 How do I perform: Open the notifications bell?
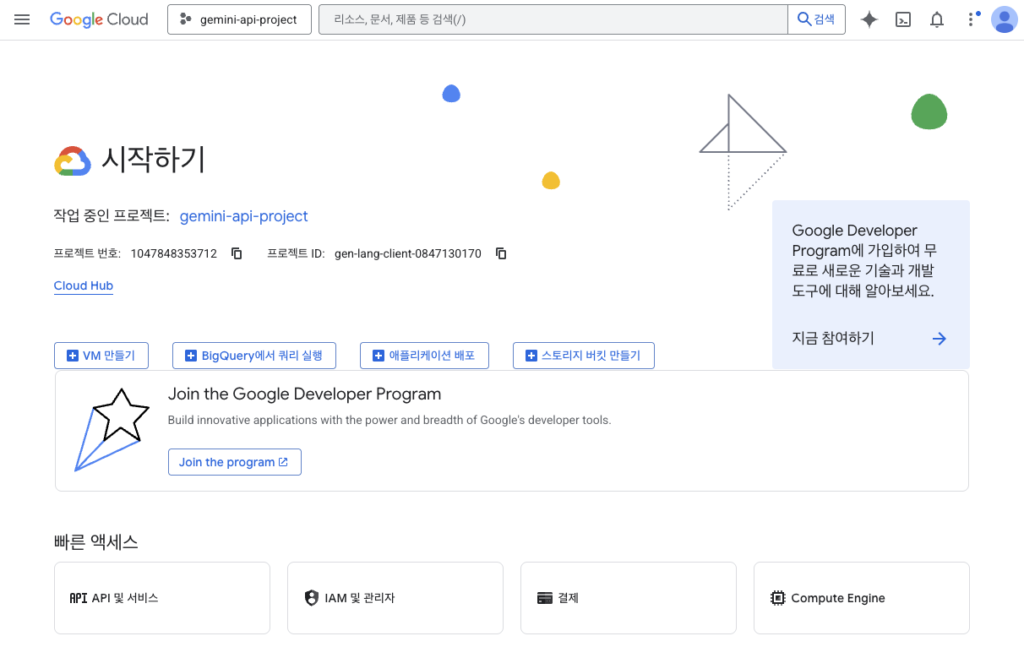click(937, 20)
